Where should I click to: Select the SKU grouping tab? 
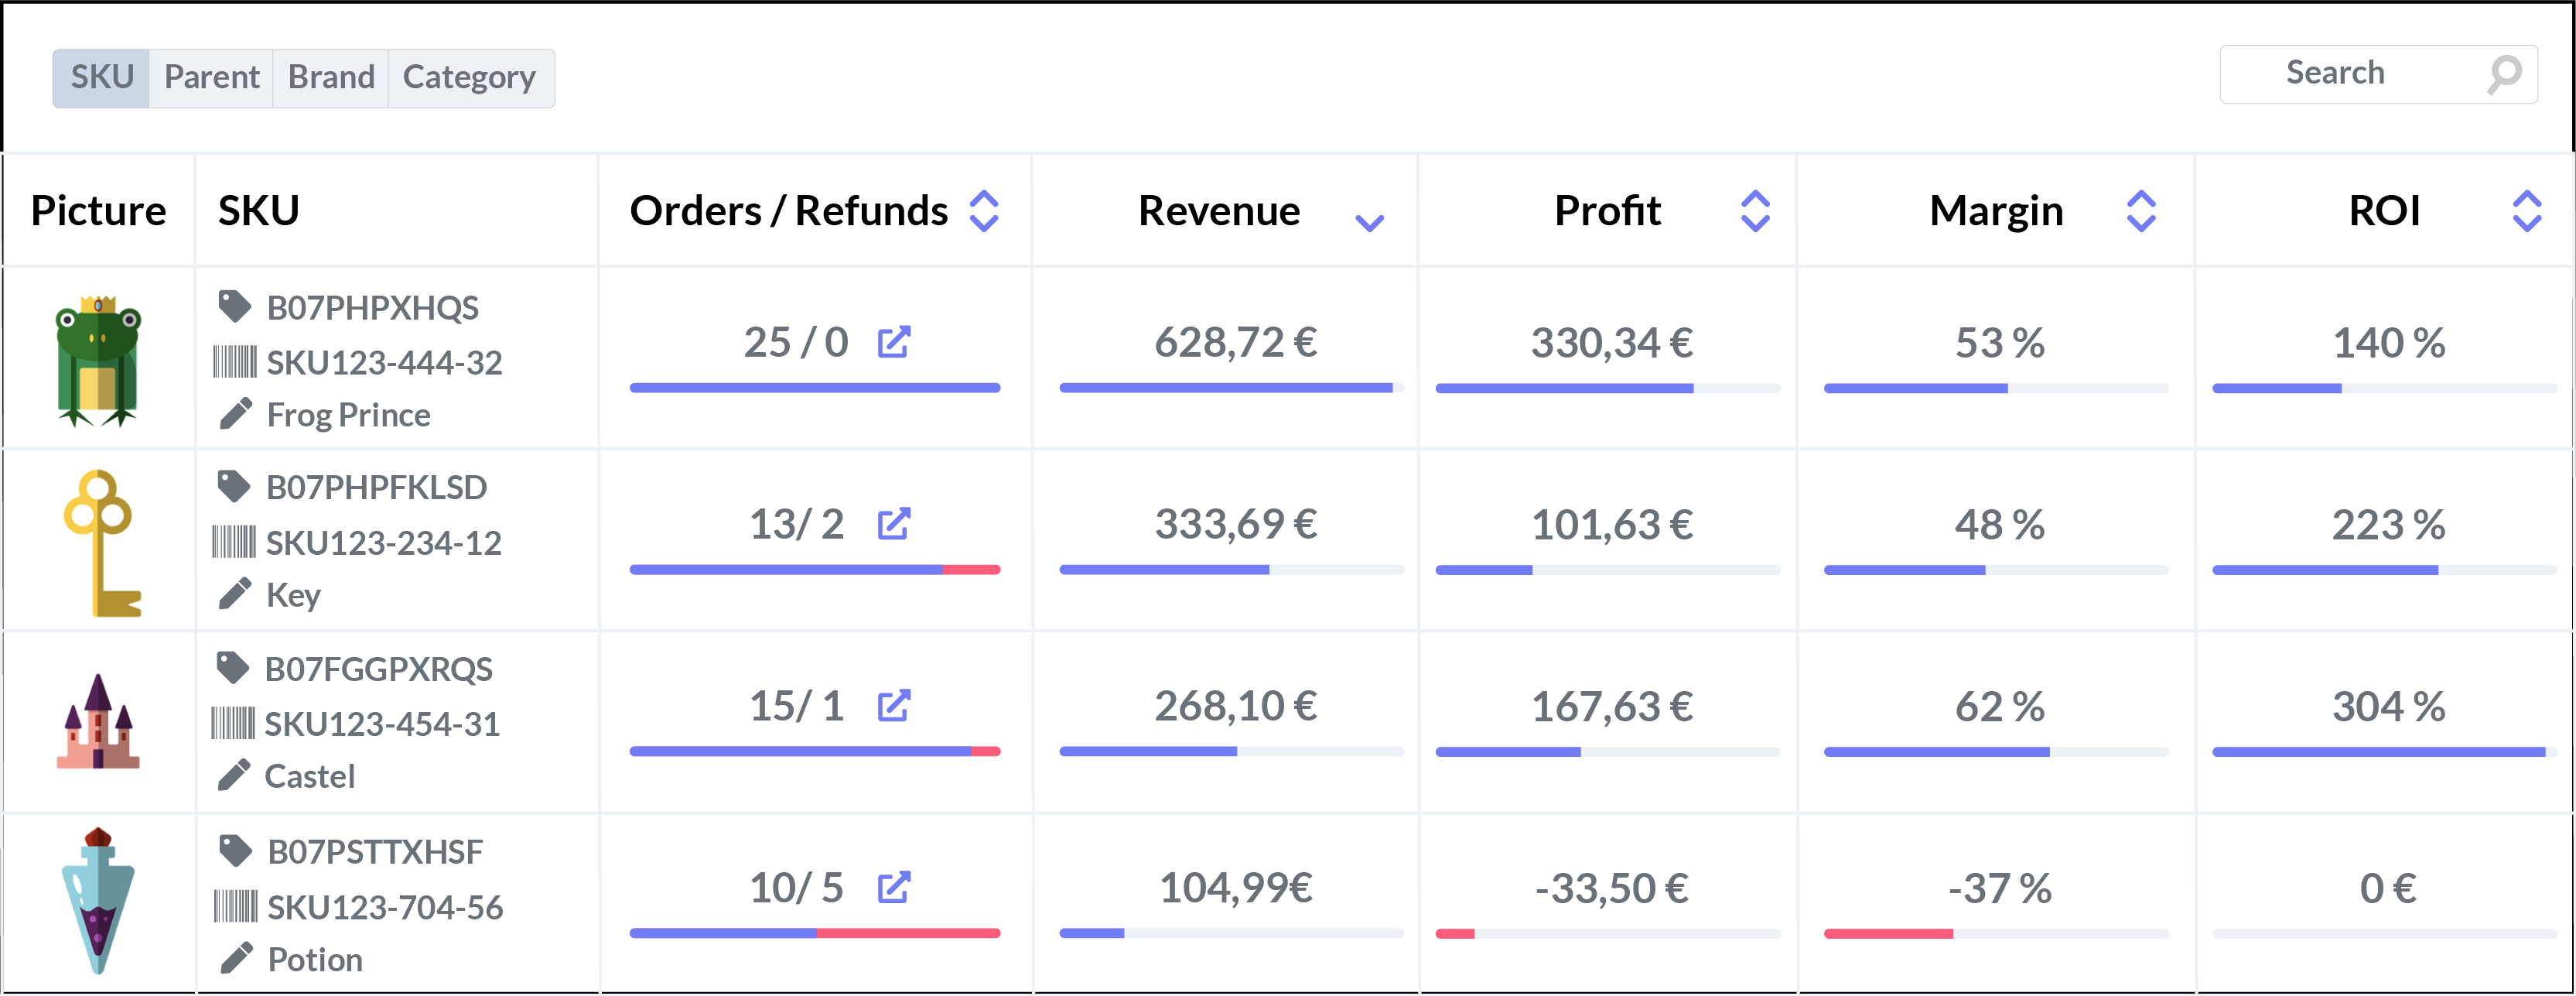point(102,78)
